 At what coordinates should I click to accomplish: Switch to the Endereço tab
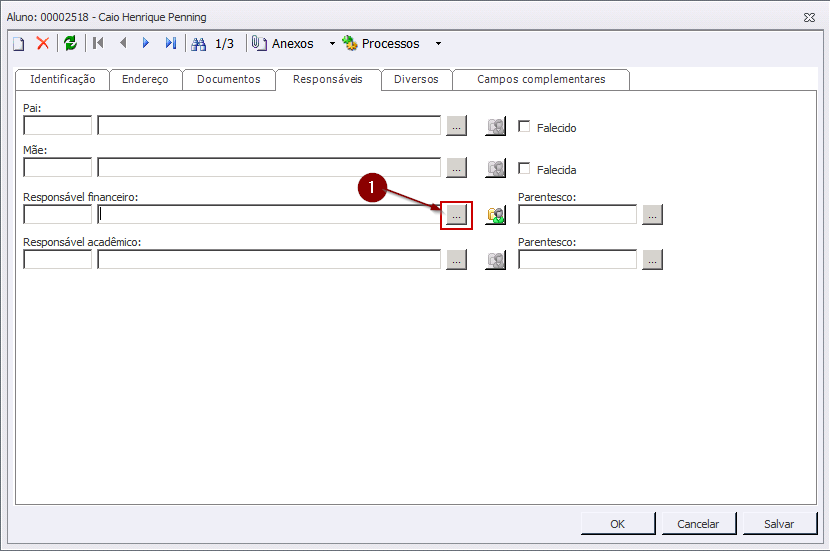[145, 80]
